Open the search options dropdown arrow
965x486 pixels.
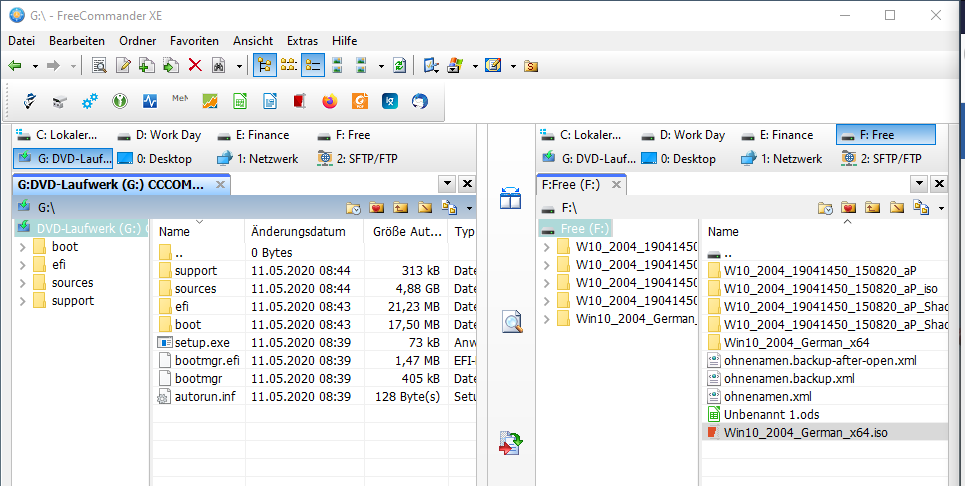coord(239,66)
